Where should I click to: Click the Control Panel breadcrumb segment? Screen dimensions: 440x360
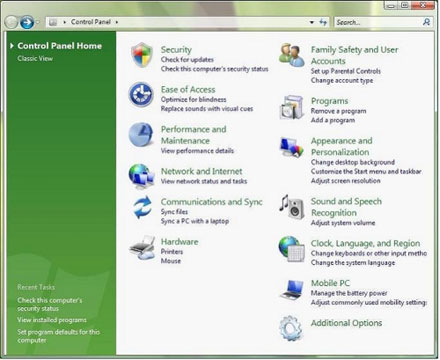point(91,22)
